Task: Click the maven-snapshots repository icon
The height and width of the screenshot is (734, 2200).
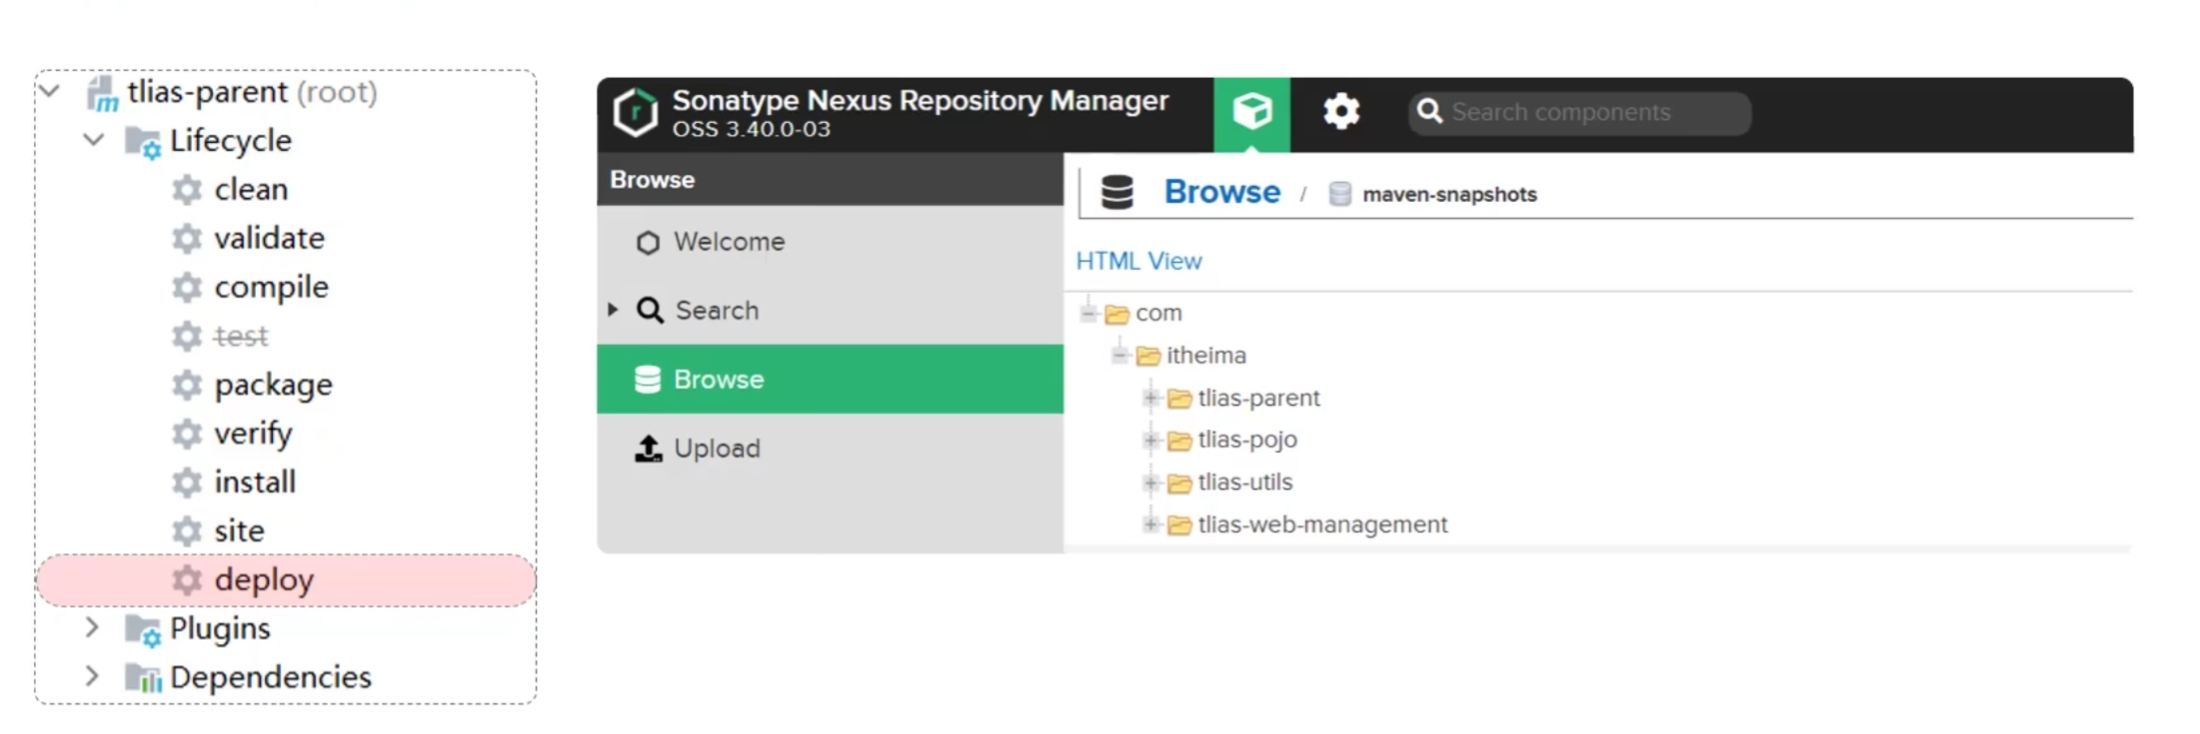Action: (1340, 194)
